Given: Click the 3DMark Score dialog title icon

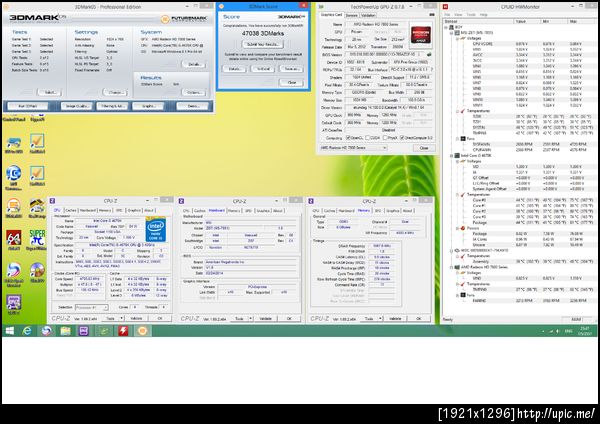Looking at the screenshot, I should pyautogui.click(x=221, y=7).
